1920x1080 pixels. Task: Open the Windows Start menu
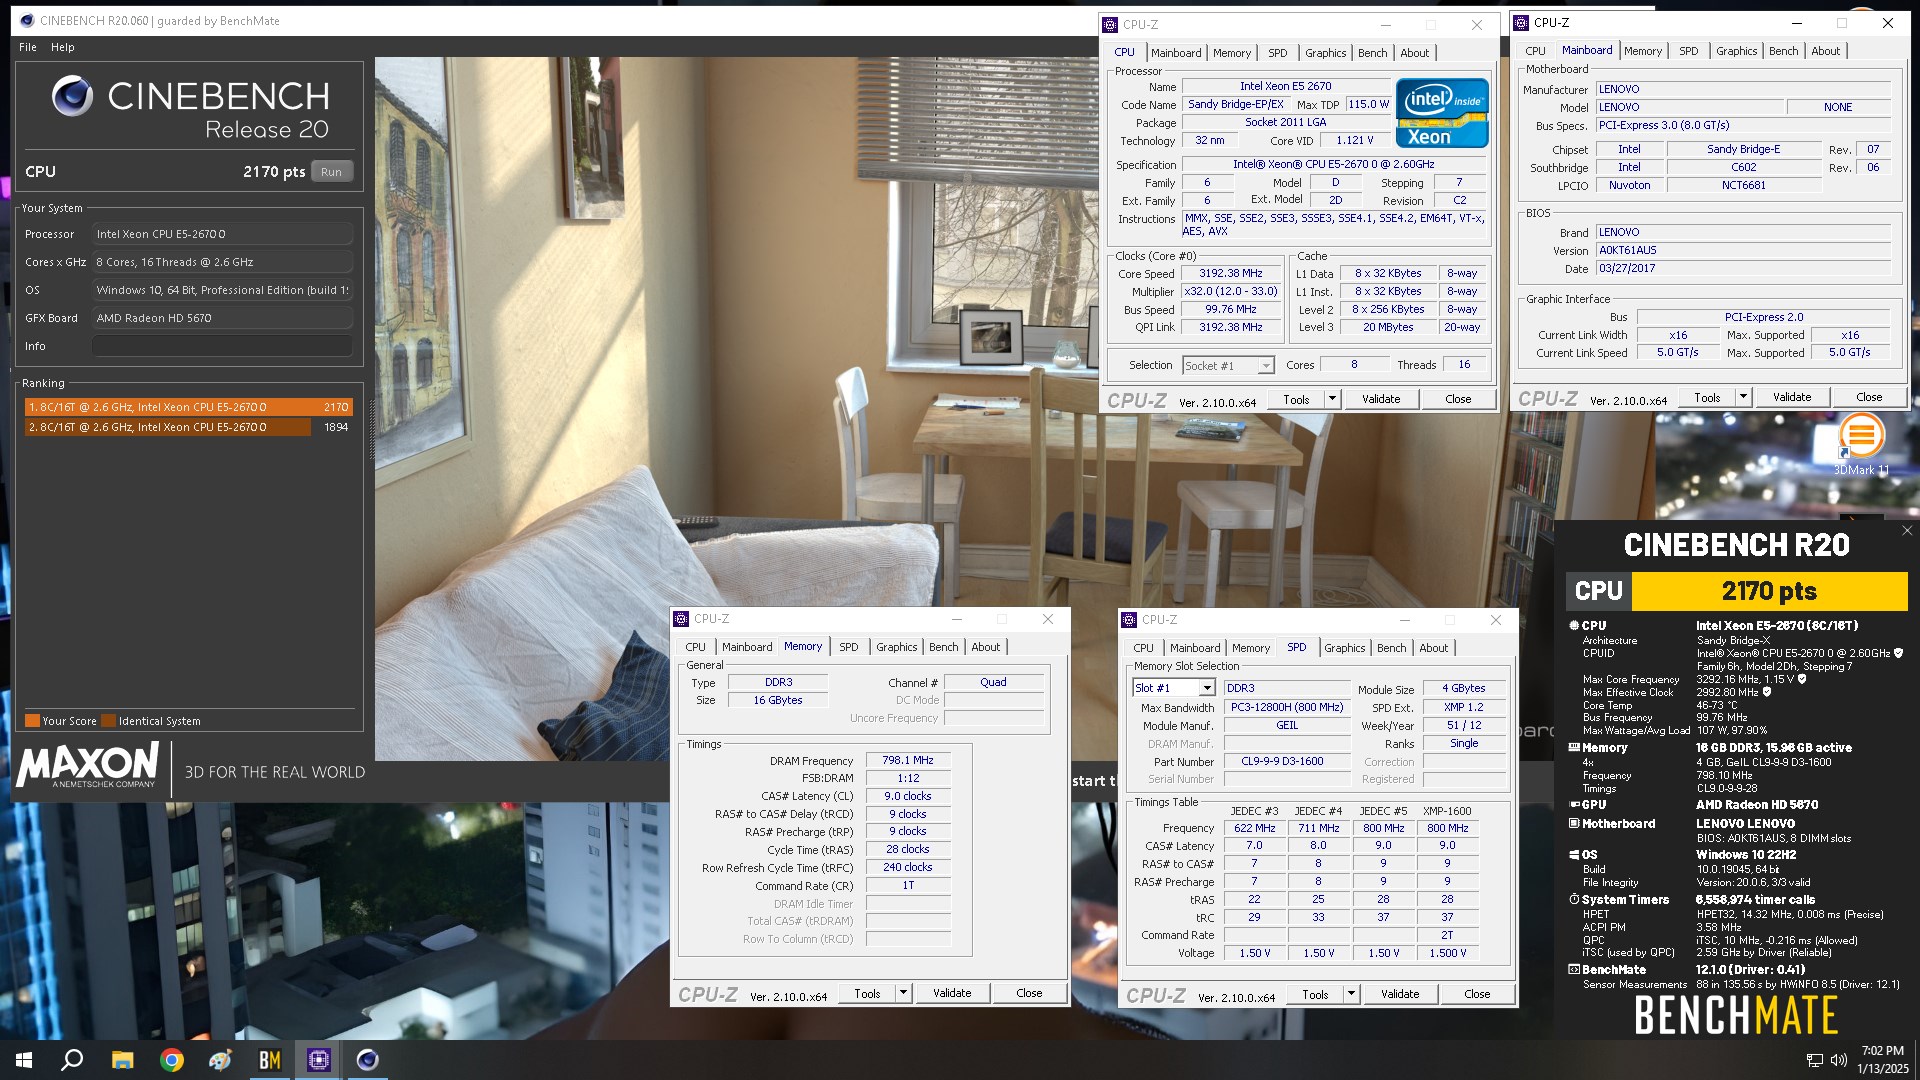click(x=24, y=1060)
